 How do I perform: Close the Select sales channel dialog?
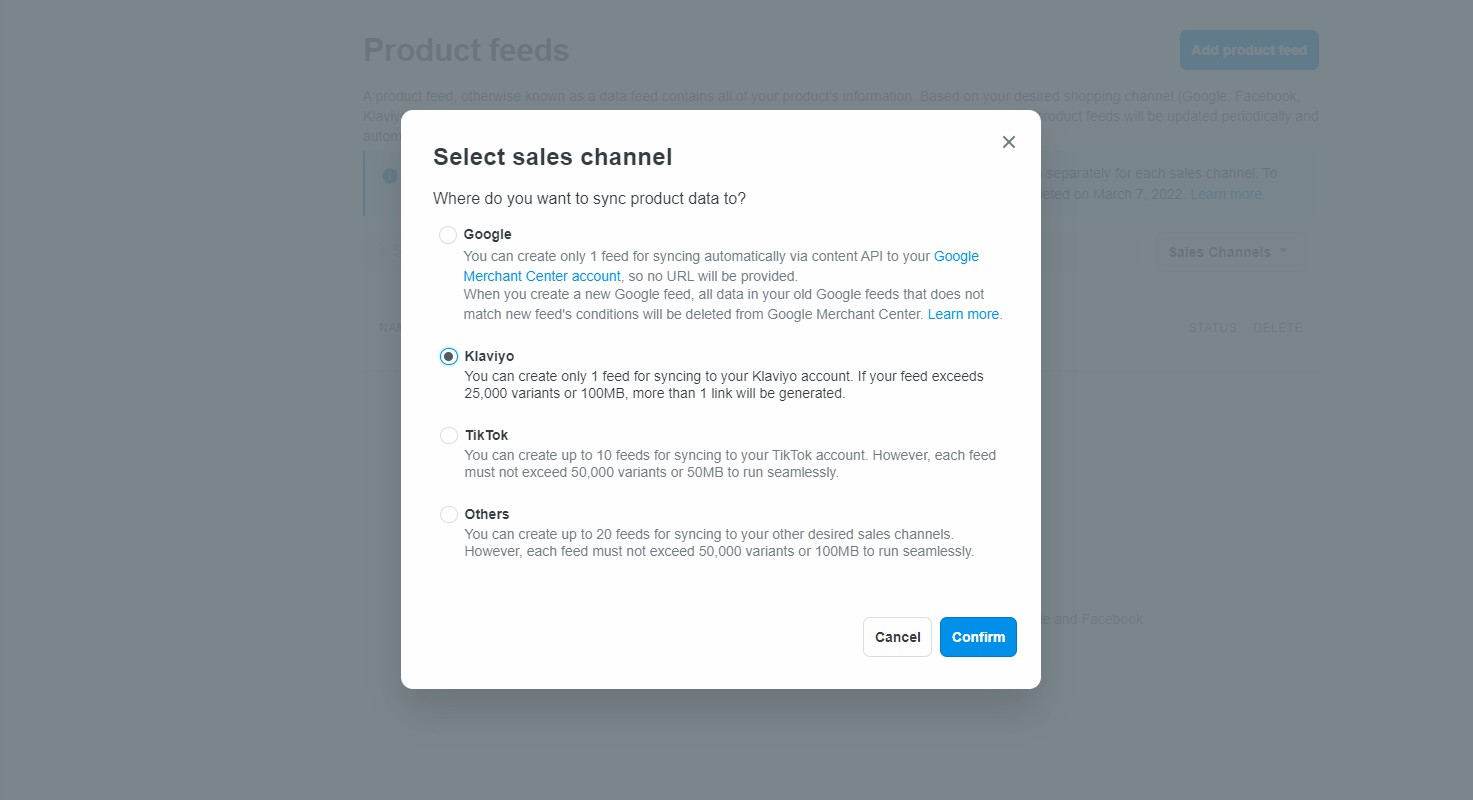click(1008, 142)
